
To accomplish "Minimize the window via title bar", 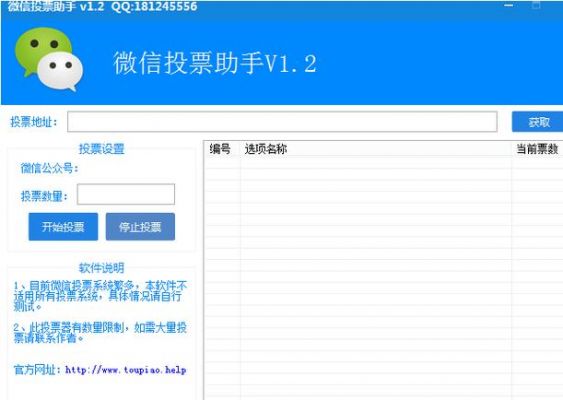I will click(508, 5).
